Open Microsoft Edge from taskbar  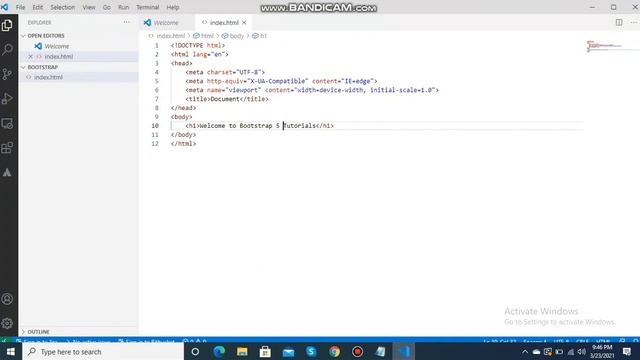tap(219, 351)
